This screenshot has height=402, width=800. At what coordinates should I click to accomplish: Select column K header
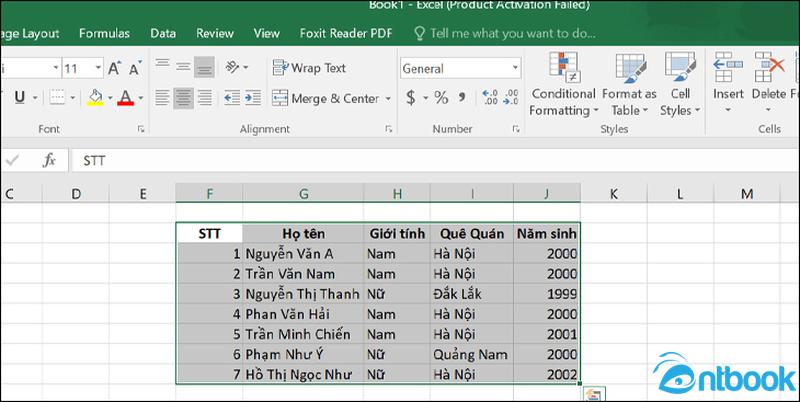tap(614, 193)
